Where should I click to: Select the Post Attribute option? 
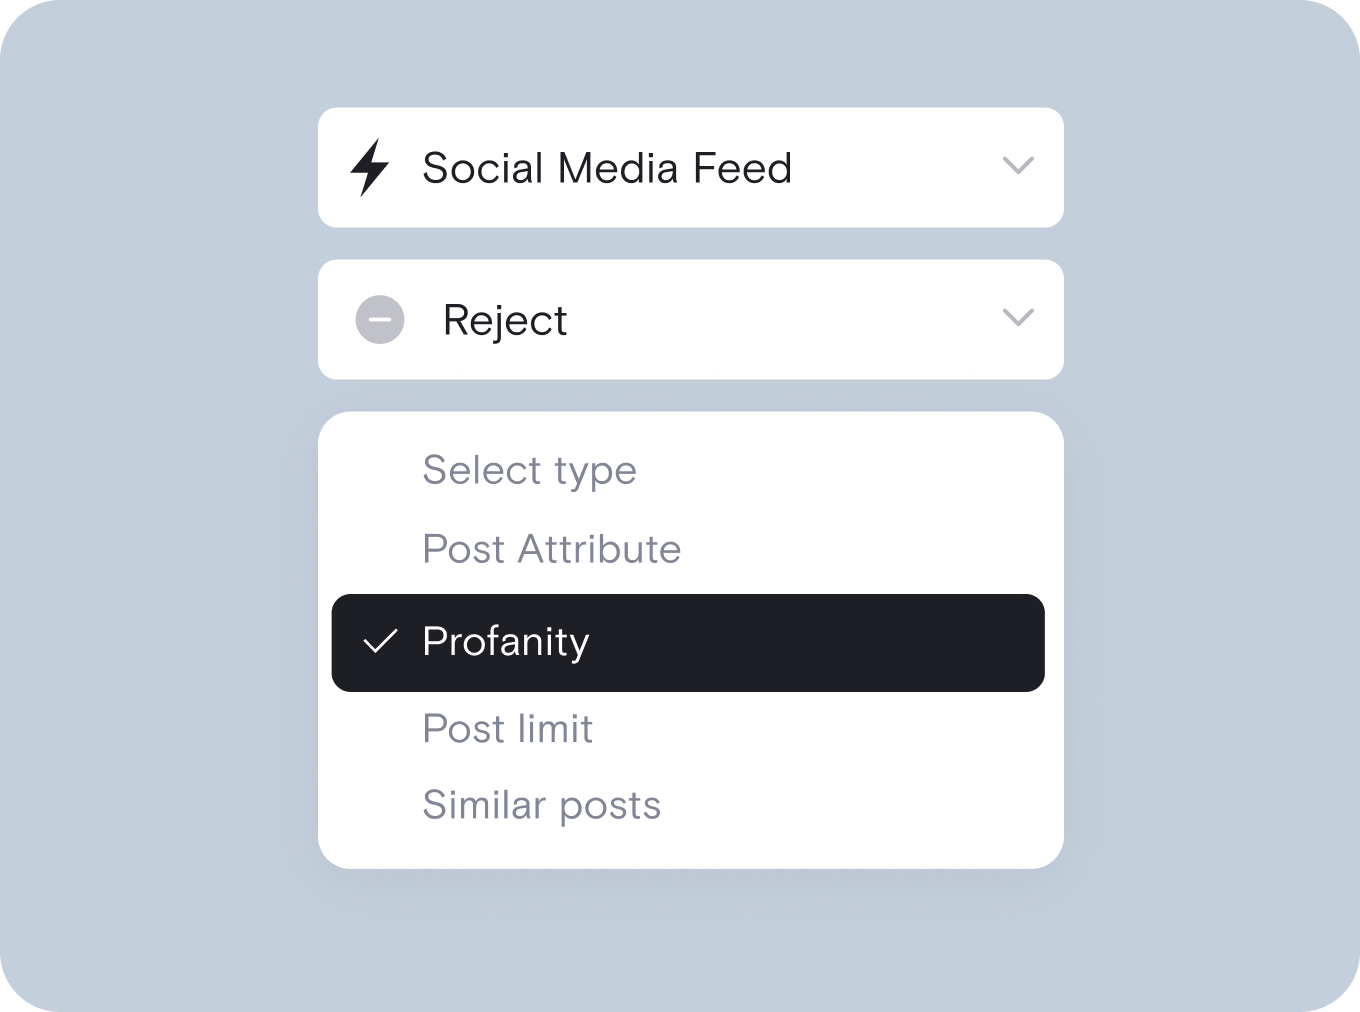(551, 549)
